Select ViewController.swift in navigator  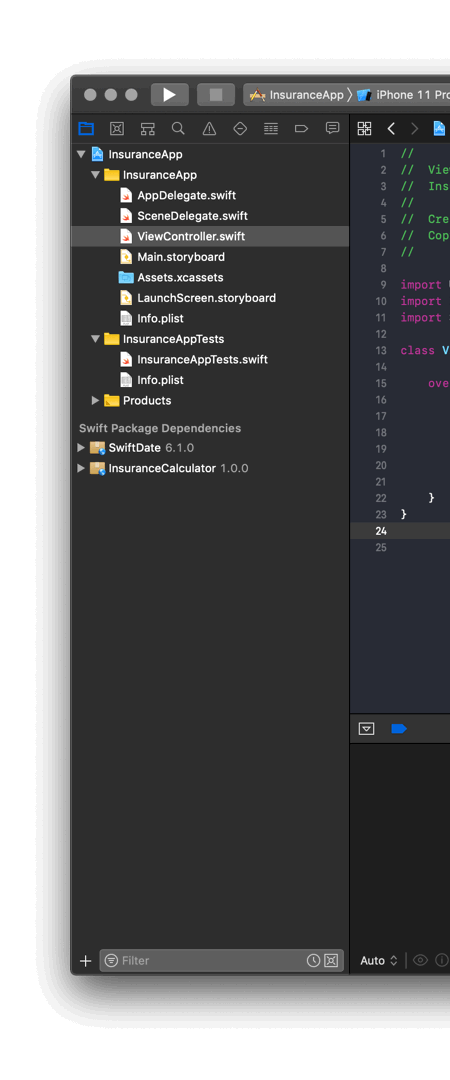[x=210, y=236]
